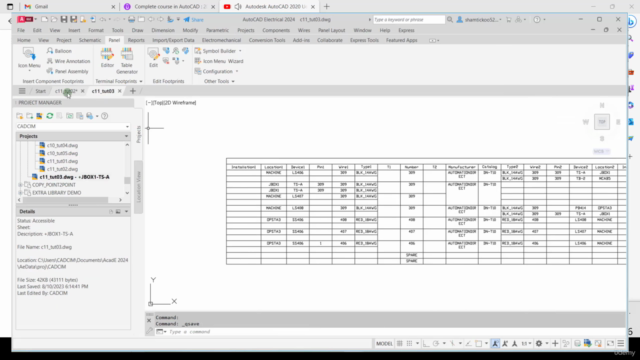
Task: Click the Plot printer icon
Action: [x=131, y=19]
